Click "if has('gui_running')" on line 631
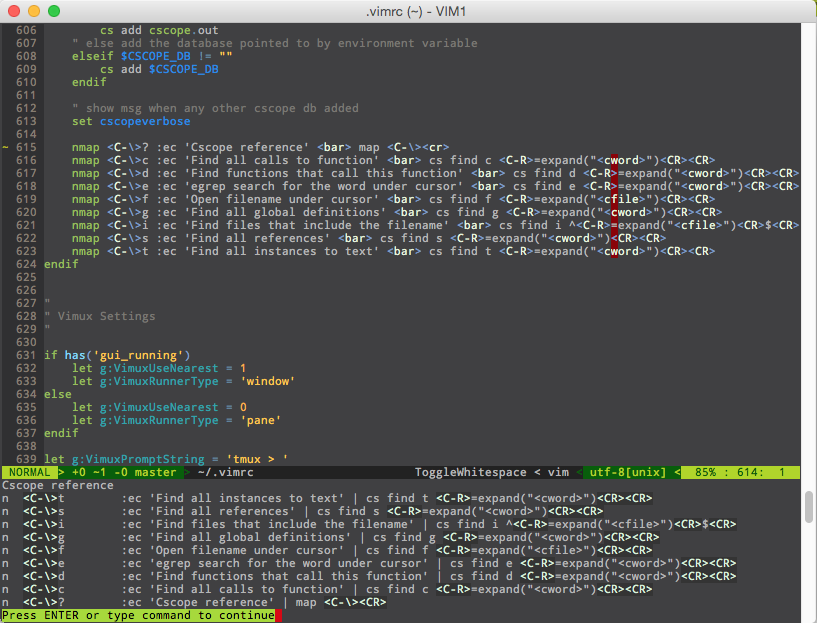 [117, 355]
